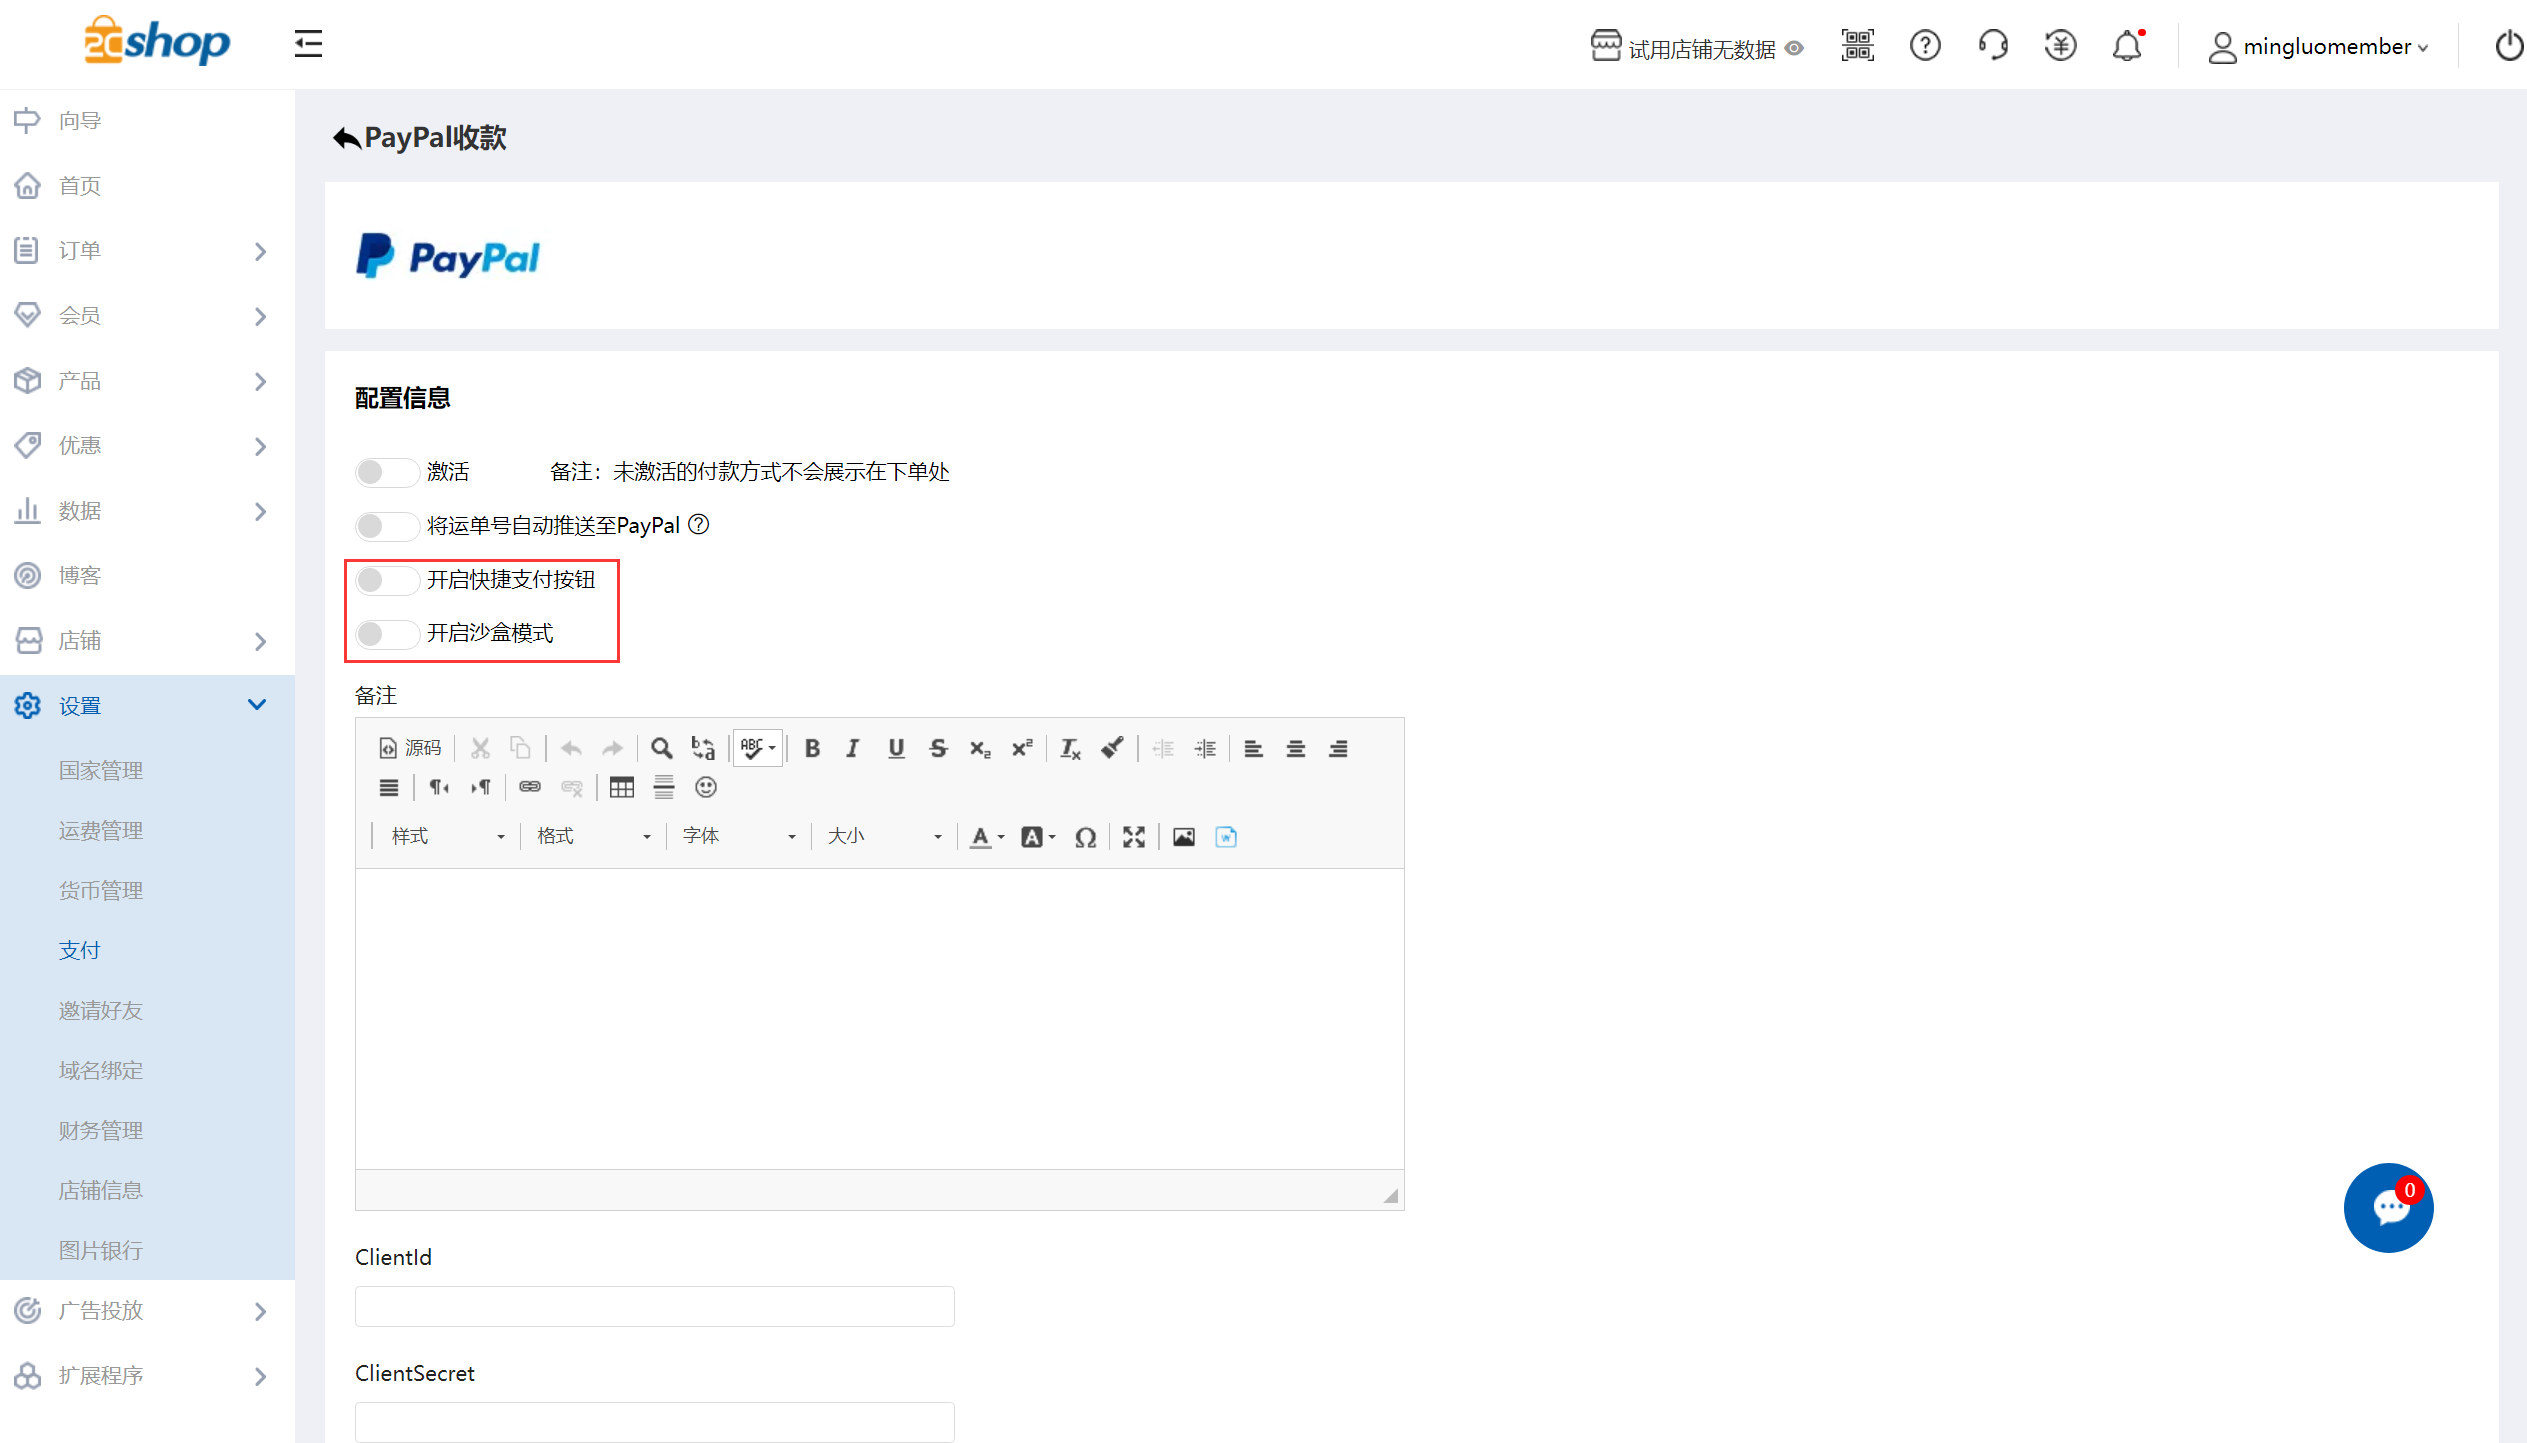The height and width of the screenshot is (1443, 2527).
Task: Open 支付 submenu item
Action: [80, 951]
